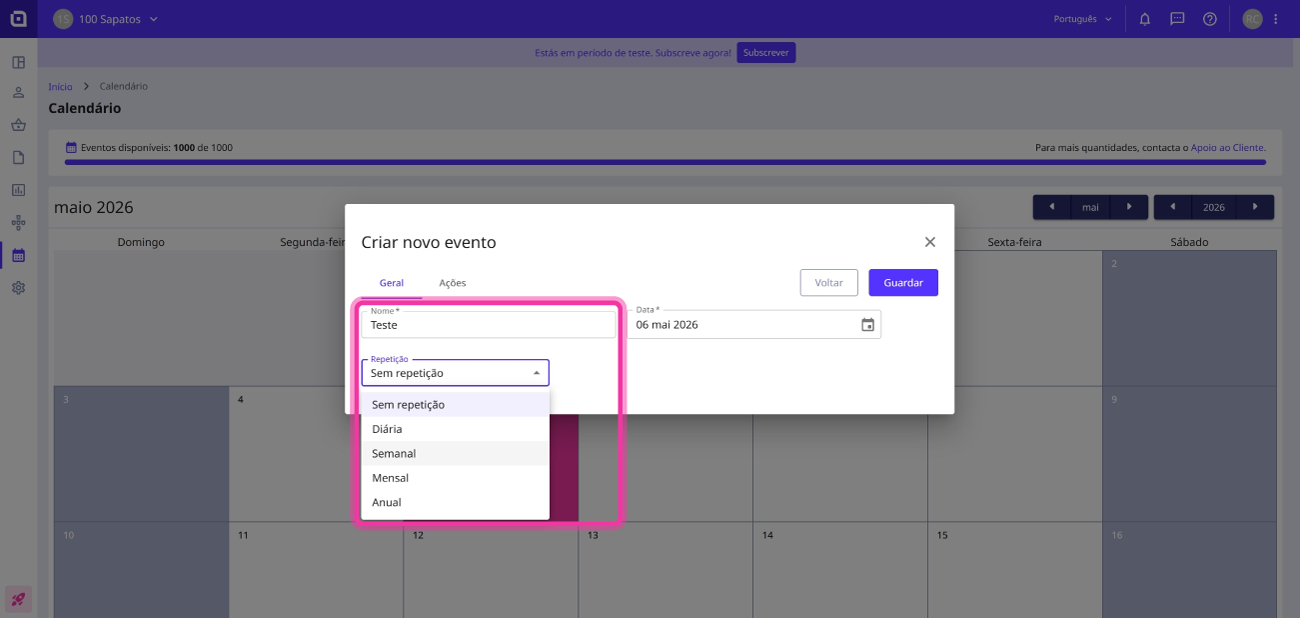Choose Semanal repetition option
Image resolution: width=1300 pixels, height=618 pixels.
coord(455,453)
